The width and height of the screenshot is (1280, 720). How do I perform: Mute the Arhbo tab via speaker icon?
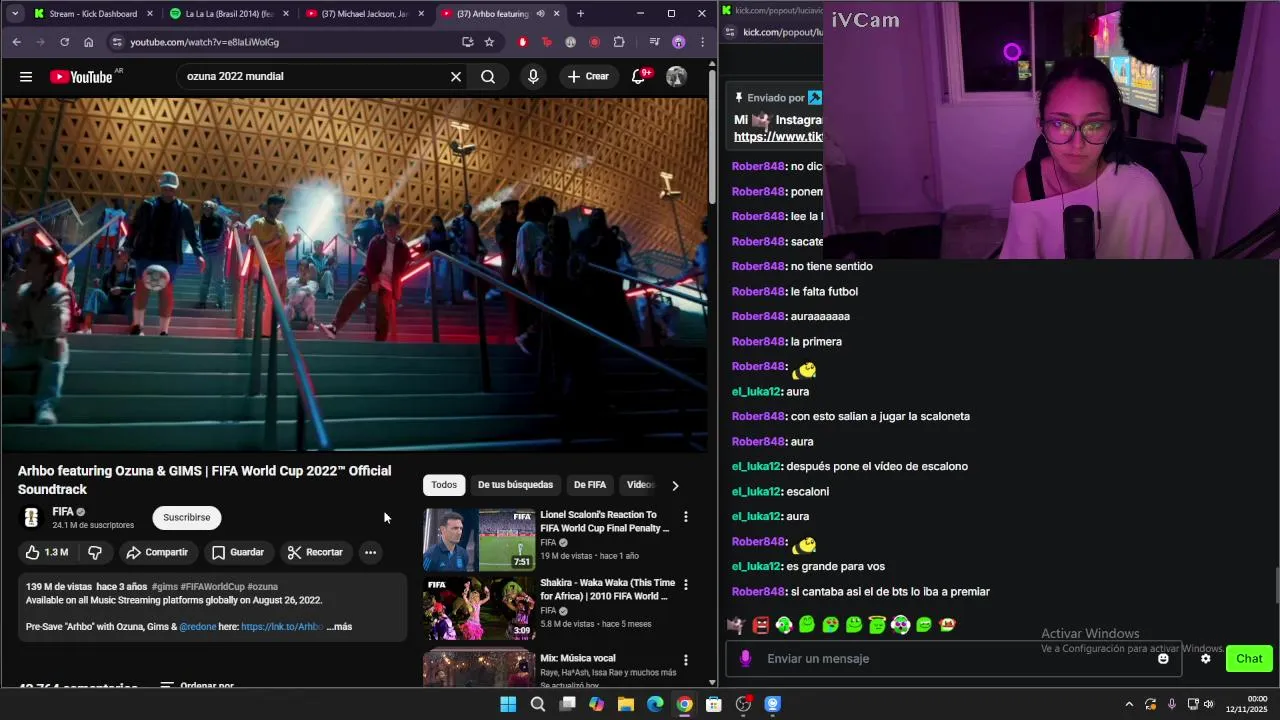pyautogui.click(x=540, y=14)
